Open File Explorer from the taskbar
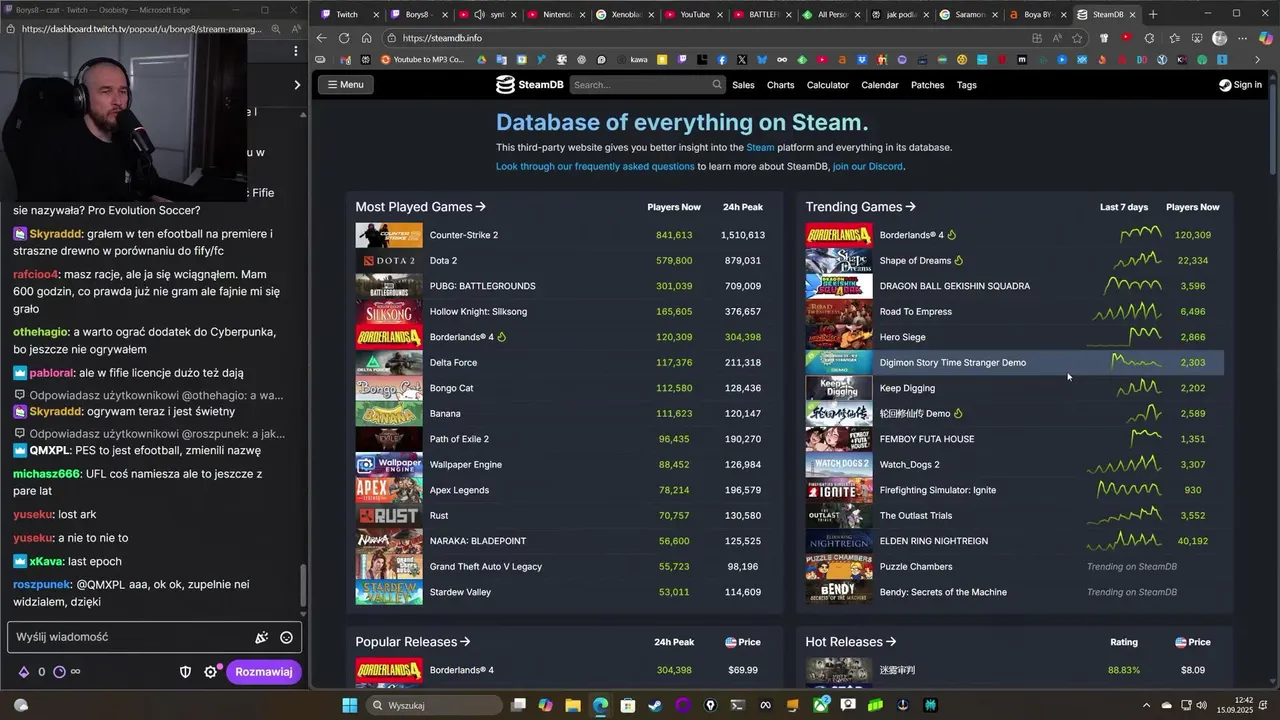Viewport: 1280px width, 720px height. click(572, 705)
